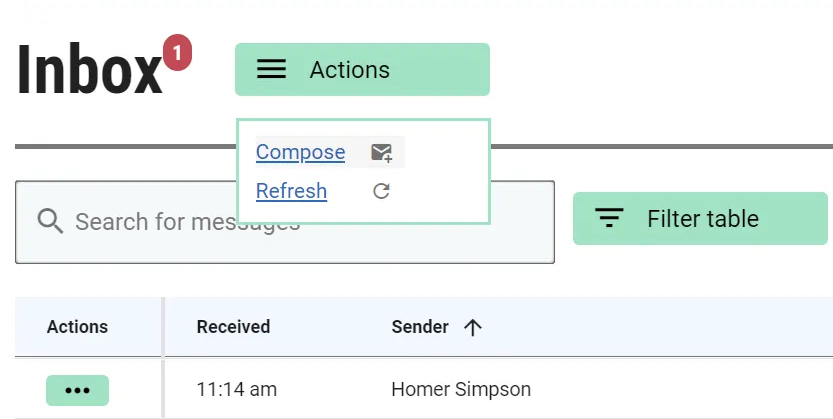Click the Actions column header
The height and width of the screenshot is (419, 833).
pyautogui.click(x=77, y=327)
